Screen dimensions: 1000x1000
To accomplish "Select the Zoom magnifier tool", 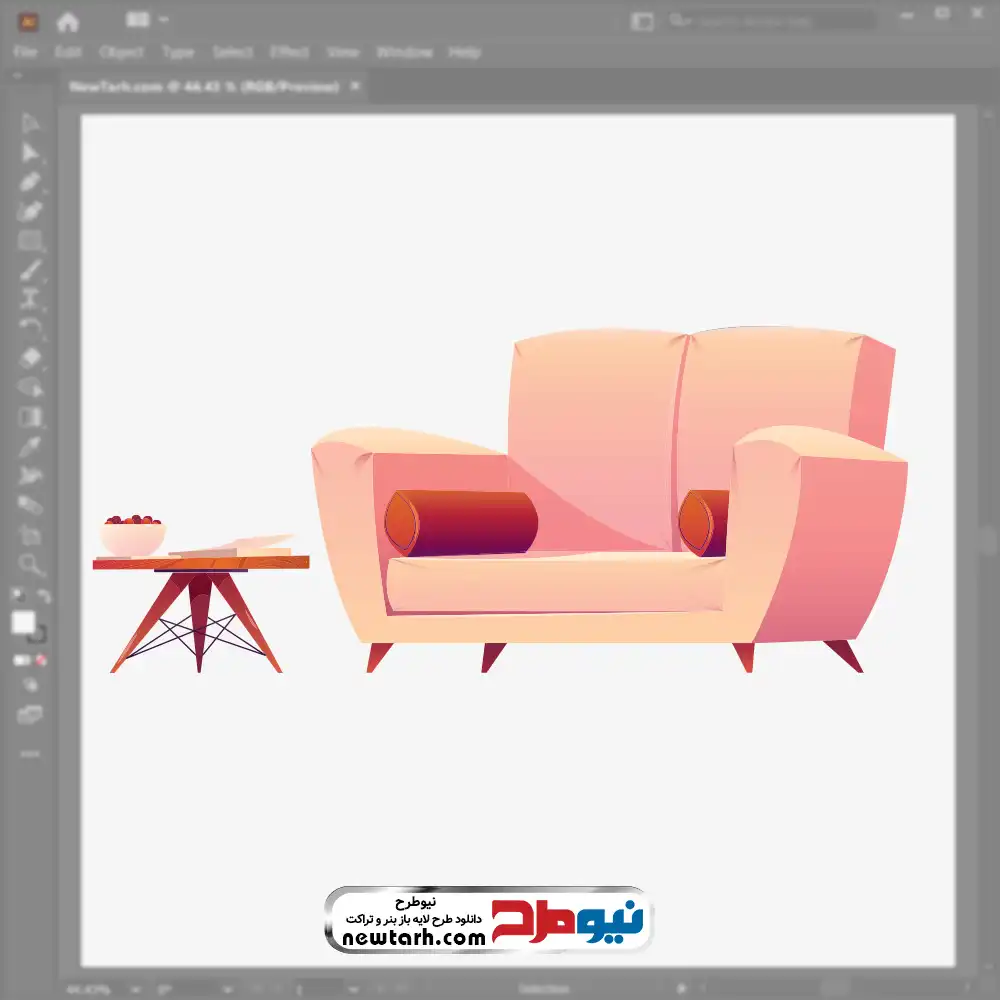I will tap(31, 565).
